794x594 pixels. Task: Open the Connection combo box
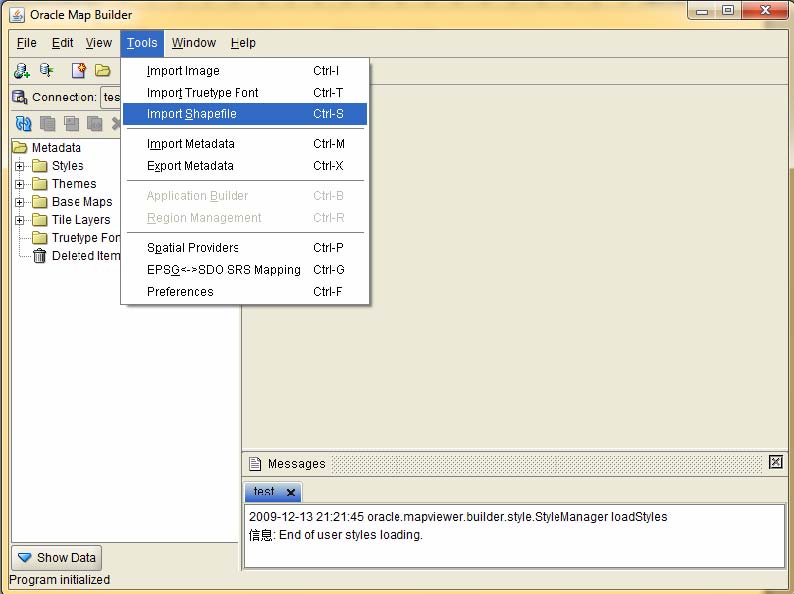(x=111, y=97)
